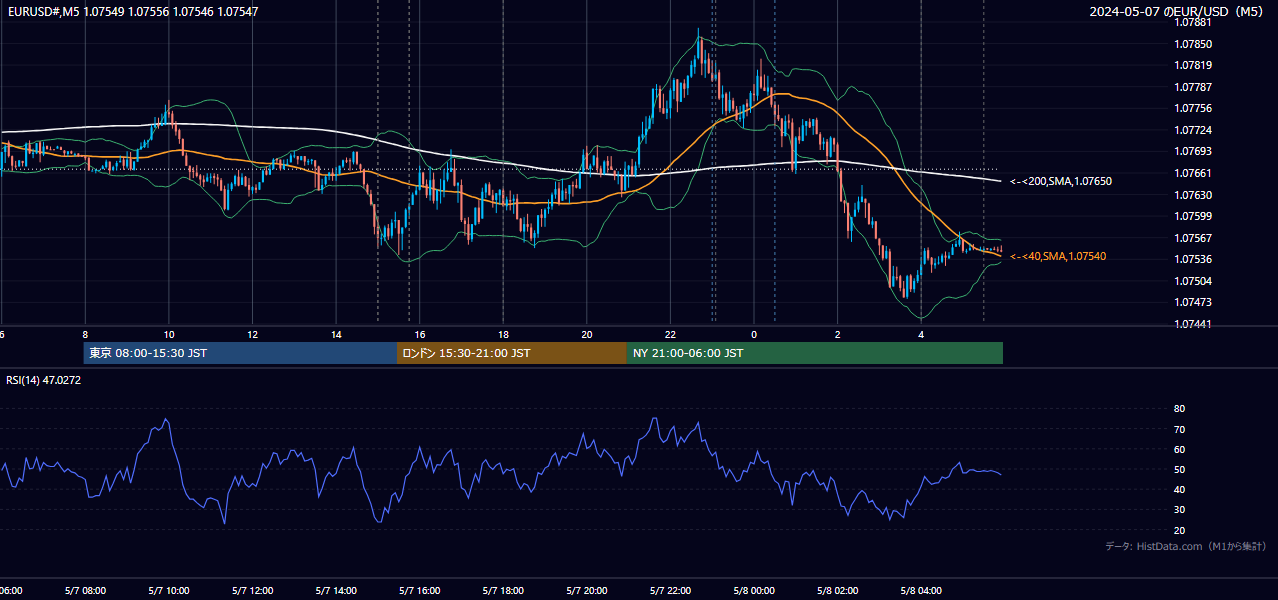The height and width of the screenshot is (600, 1278).
Task: Click price axis value 1.07693
Action: [x=1194, y=151]
